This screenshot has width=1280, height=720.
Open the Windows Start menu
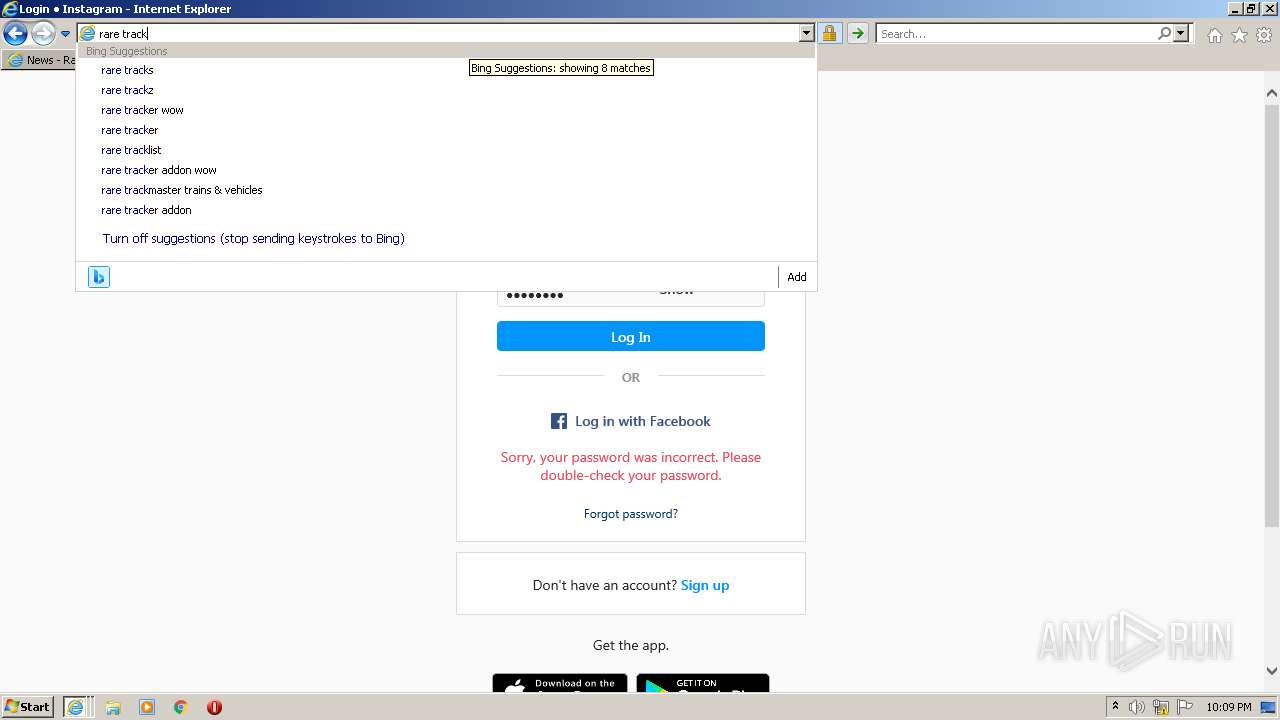click(x=28, y=707)
